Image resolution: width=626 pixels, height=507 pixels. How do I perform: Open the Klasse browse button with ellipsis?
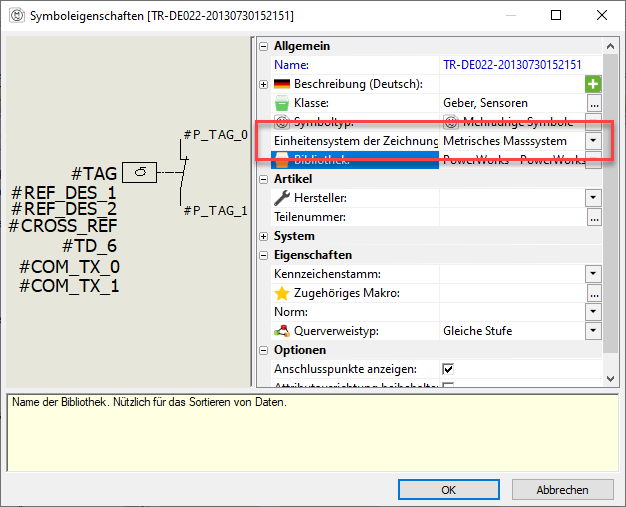pyautogui.click(x=593, y=103)
